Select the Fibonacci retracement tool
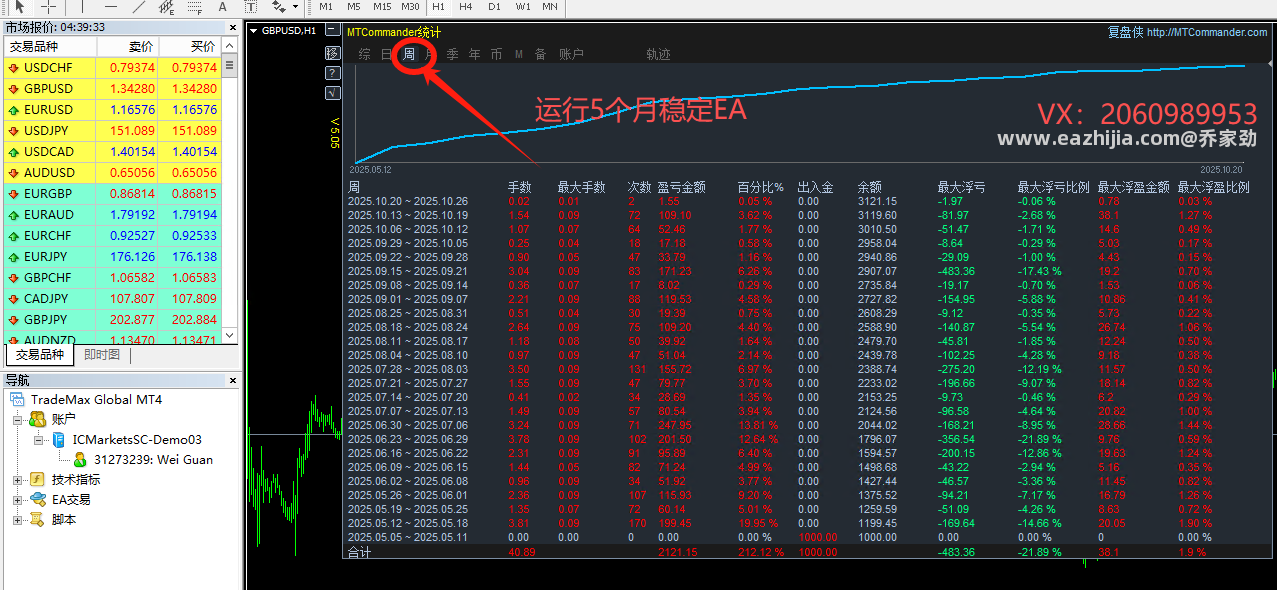 point(195,6)
